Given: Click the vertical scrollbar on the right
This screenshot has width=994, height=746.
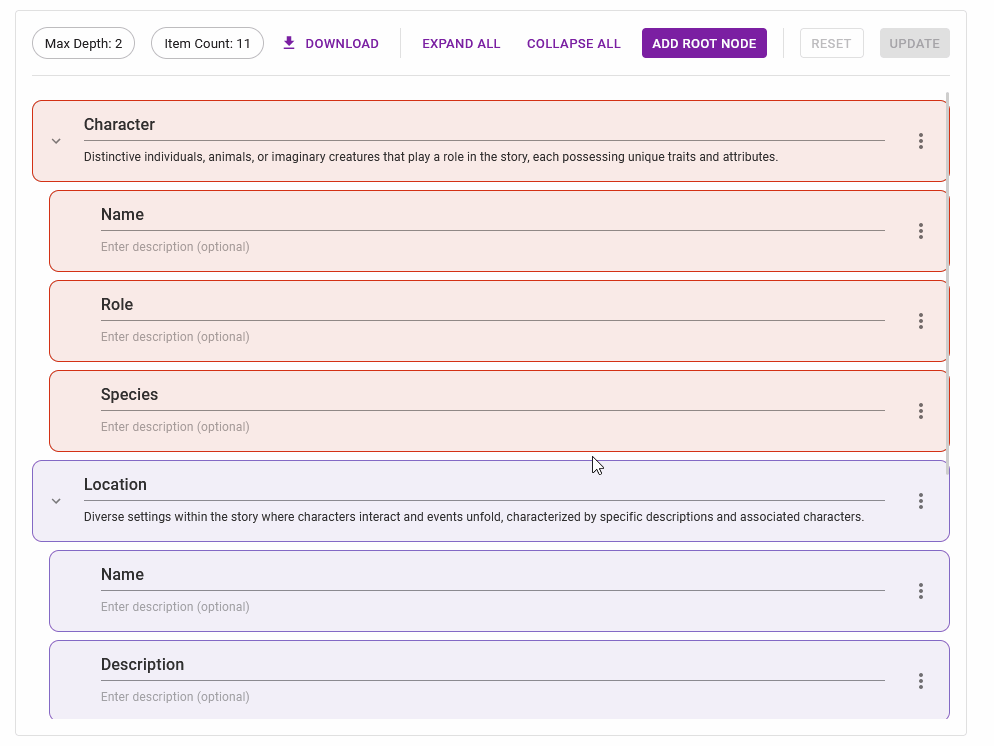Looking at the screenshot, I should tap(947, 280).
